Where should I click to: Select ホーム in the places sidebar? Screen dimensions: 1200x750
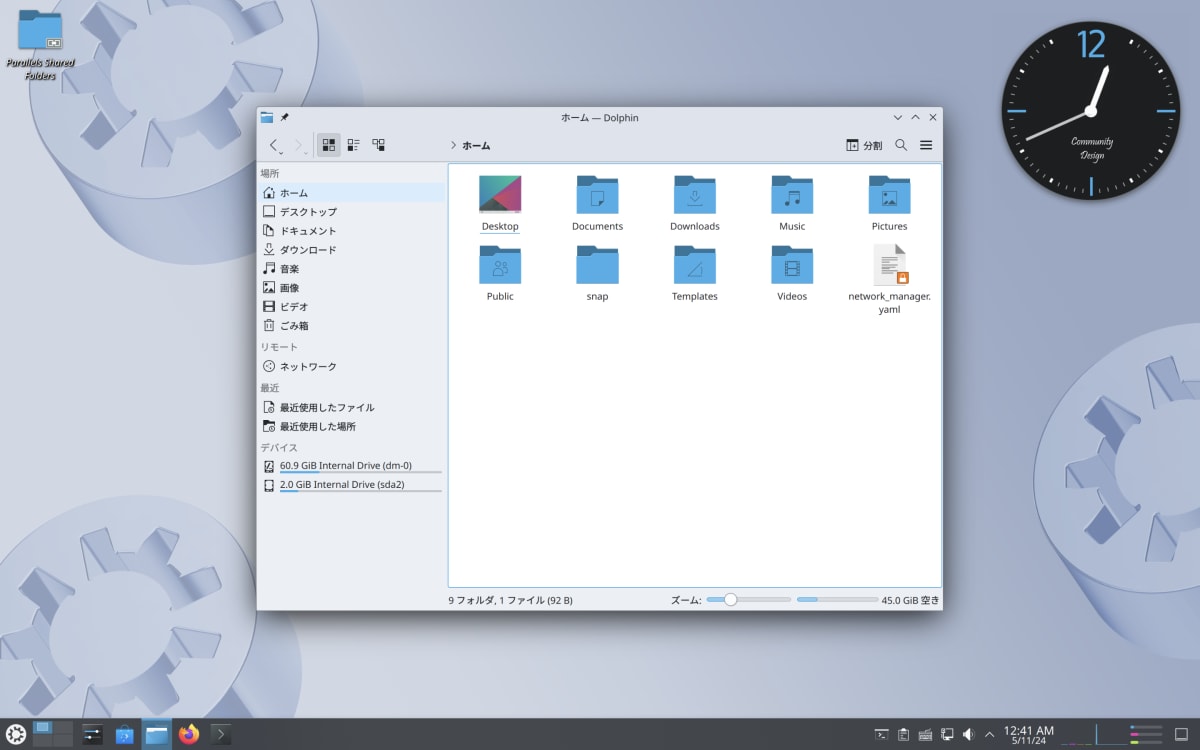coord(351,193)
